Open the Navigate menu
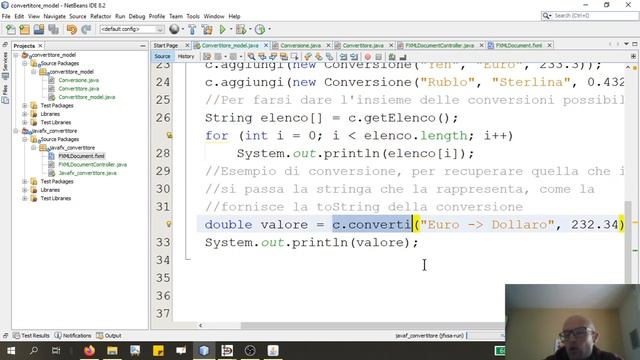This screenshot has width=640, height=360. pos(54,16)
